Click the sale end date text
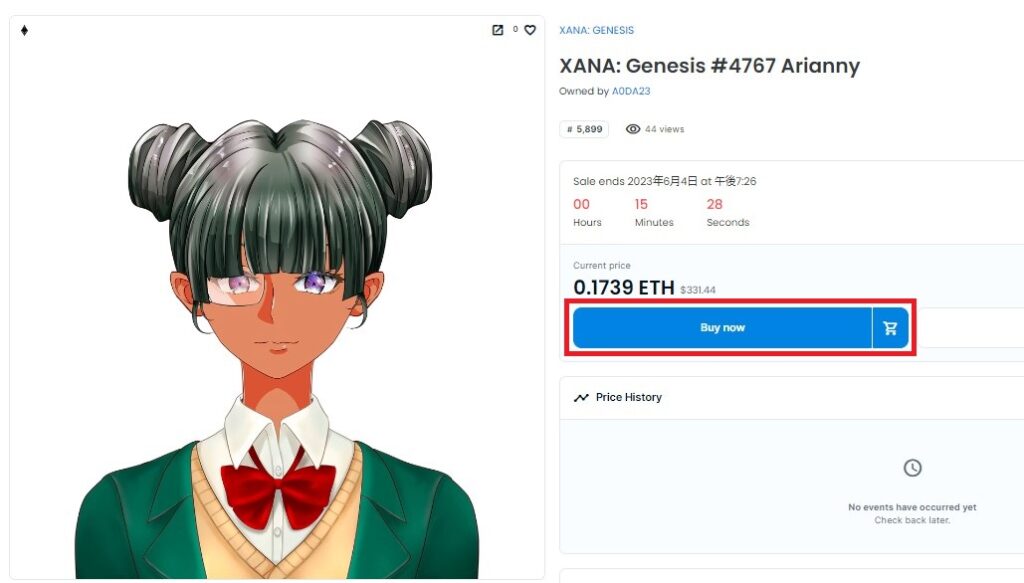The height and width of the screenshot is (583, 1024). click(x=665, y=181)
